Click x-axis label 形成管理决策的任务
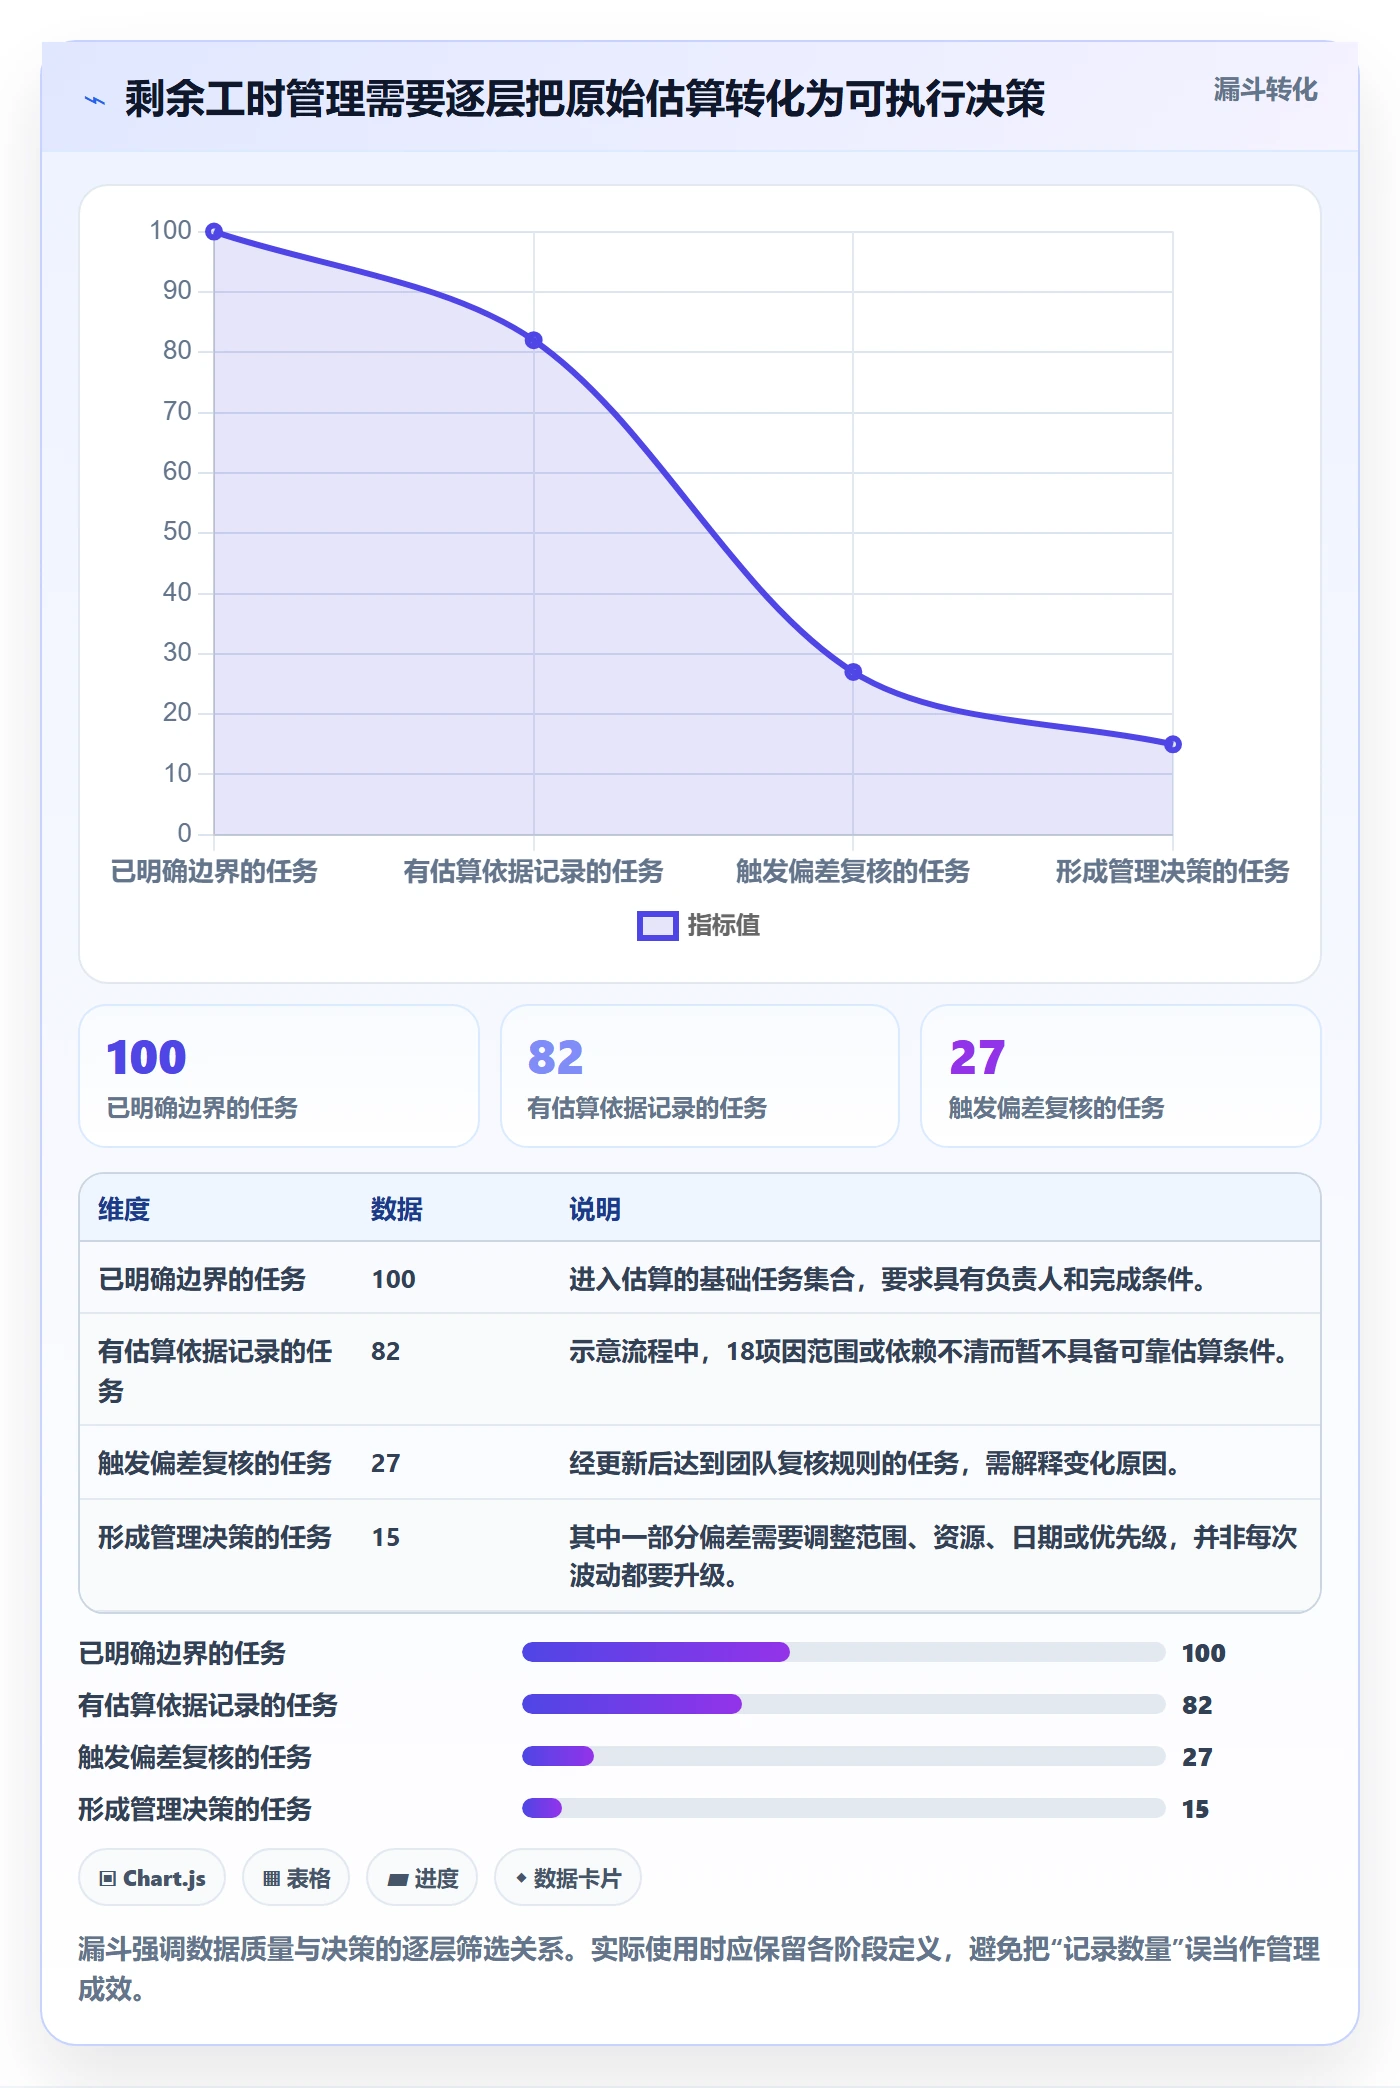The width and height of the screenshot is (1400, 2088). 1173,871
